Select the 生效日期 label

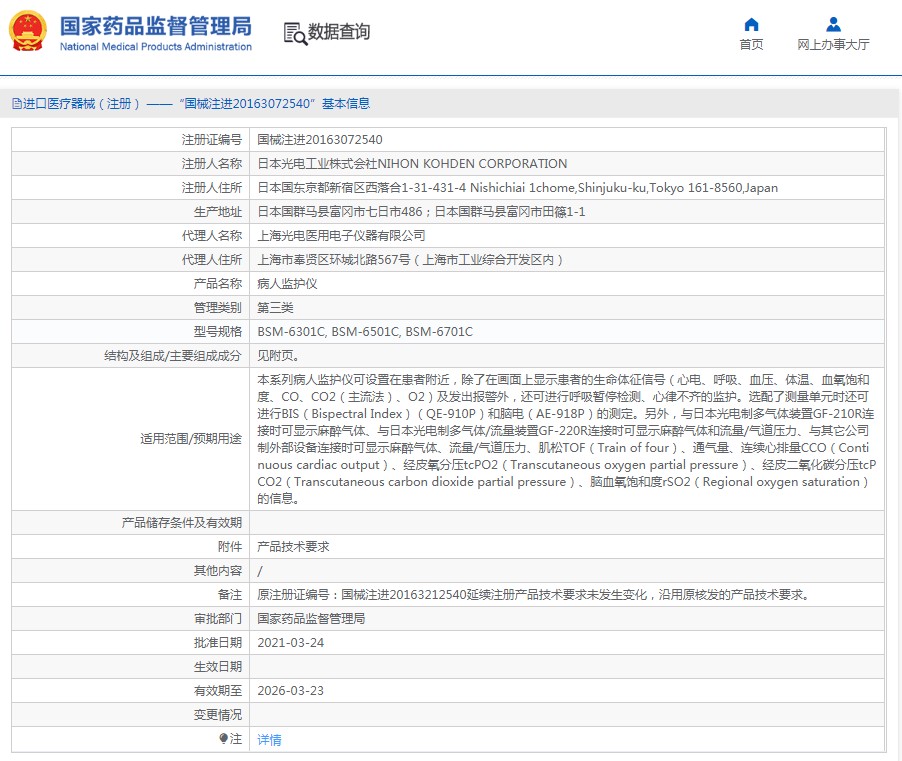(218, 667)
